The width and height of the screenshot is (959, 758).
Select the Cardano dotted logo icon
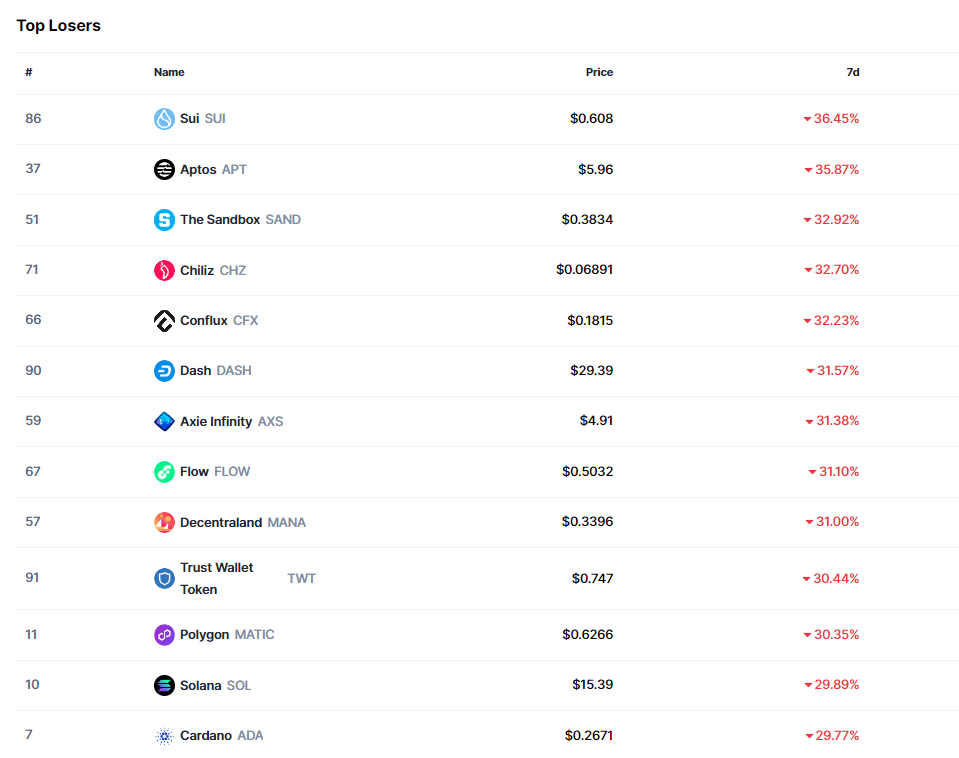[x=164, y=736]
